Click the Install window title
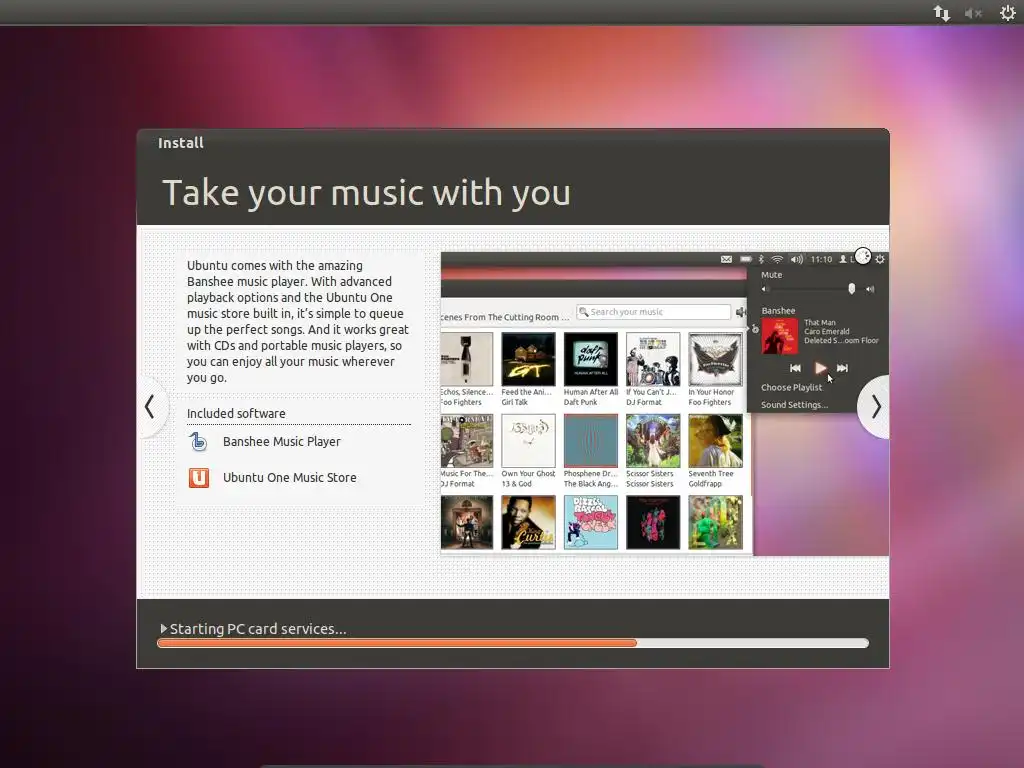This screenshot has height=768, width=1024. (181, 143)
